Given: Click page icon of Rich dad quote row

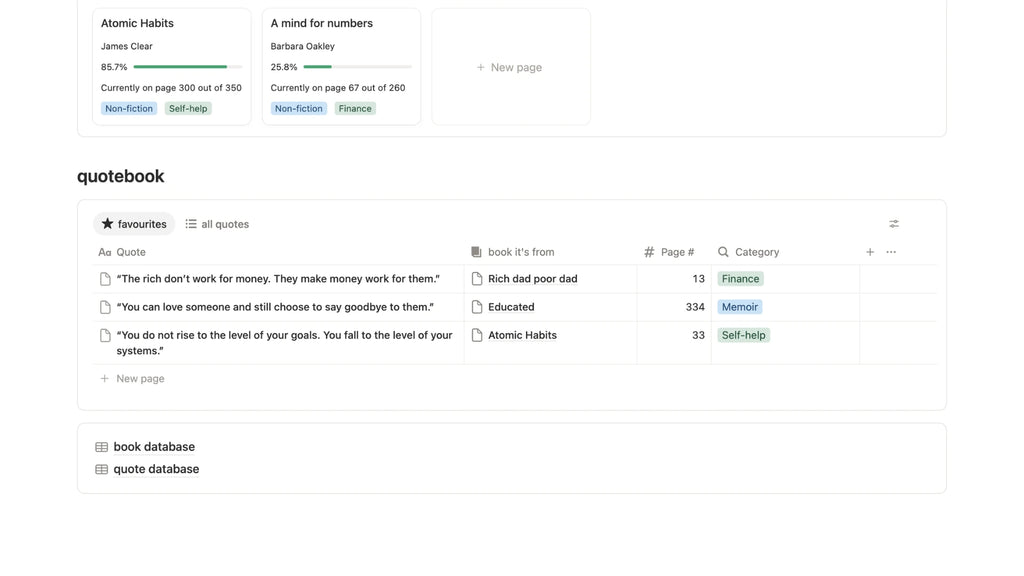Looking at the screenshot, I should 105,279.
